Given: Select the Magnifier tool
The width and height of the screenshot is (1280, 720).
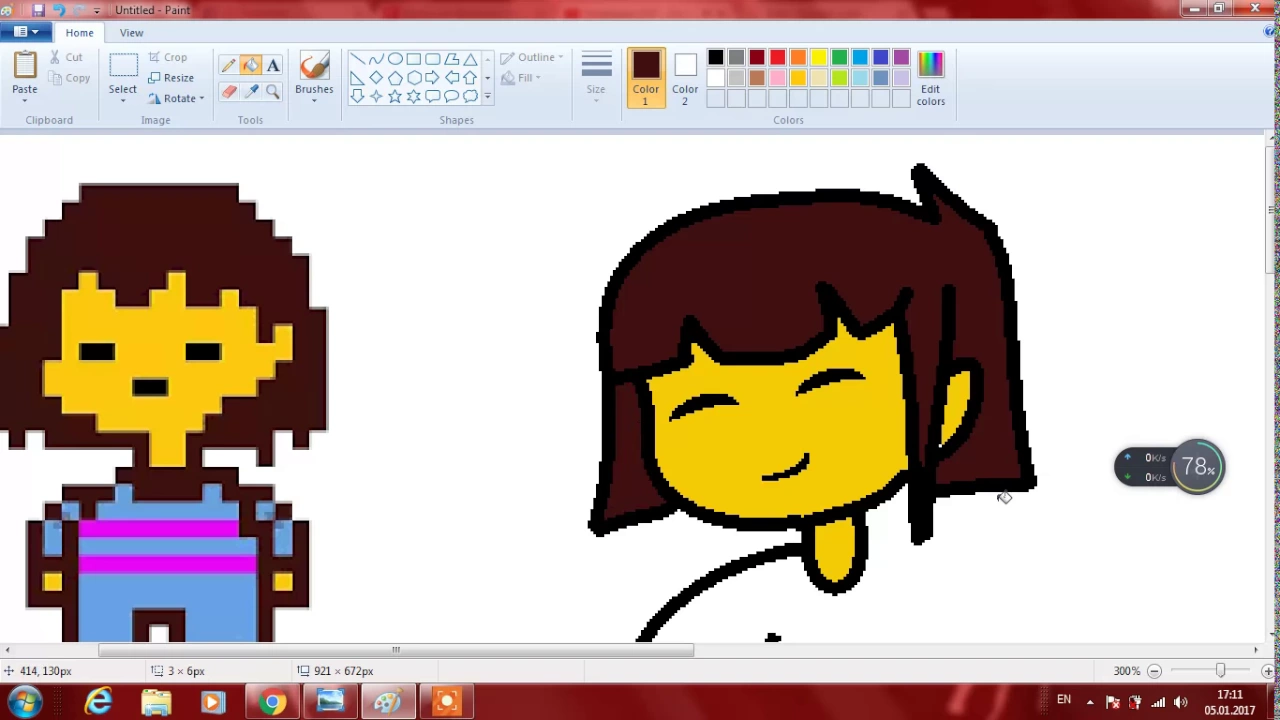Looking at the screenshot, I should point(273,91).
